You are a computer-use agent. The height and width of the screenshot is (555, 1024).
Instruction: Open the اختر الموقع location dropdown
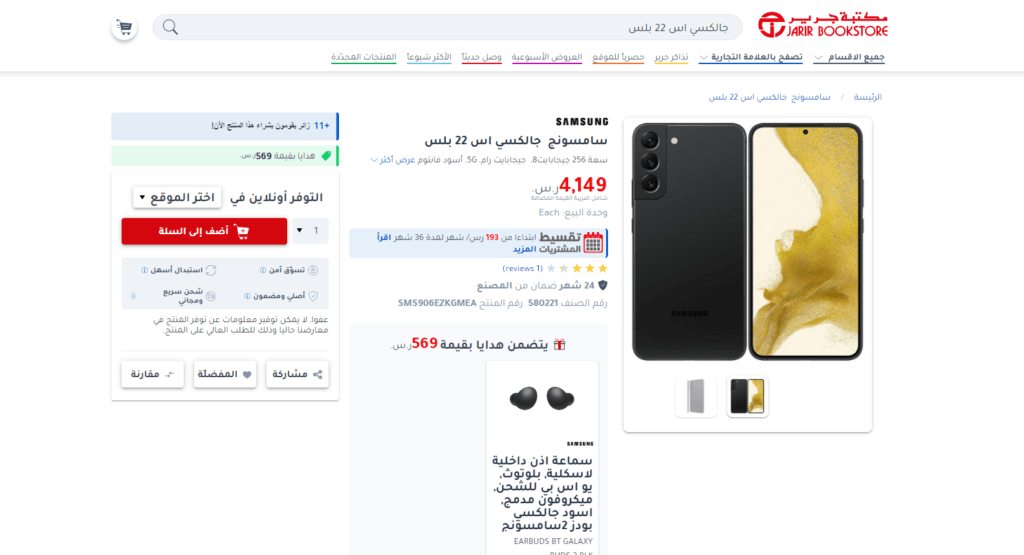(178, 197)
